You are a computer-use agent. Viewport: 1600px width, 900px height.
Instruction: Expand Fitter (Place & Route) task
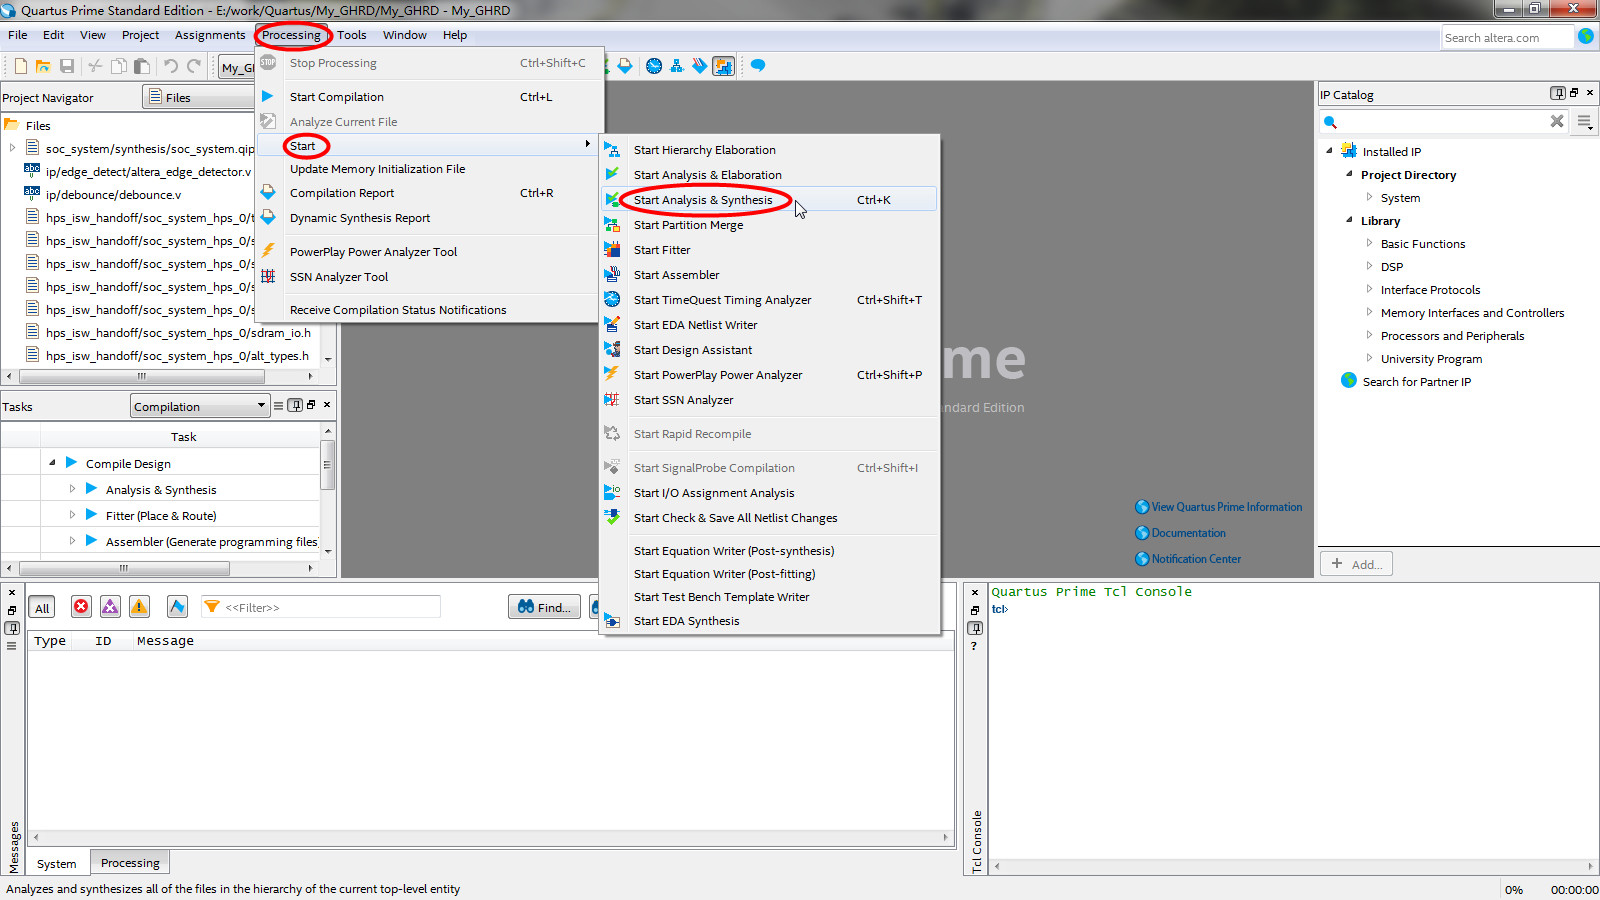point(72,515)
